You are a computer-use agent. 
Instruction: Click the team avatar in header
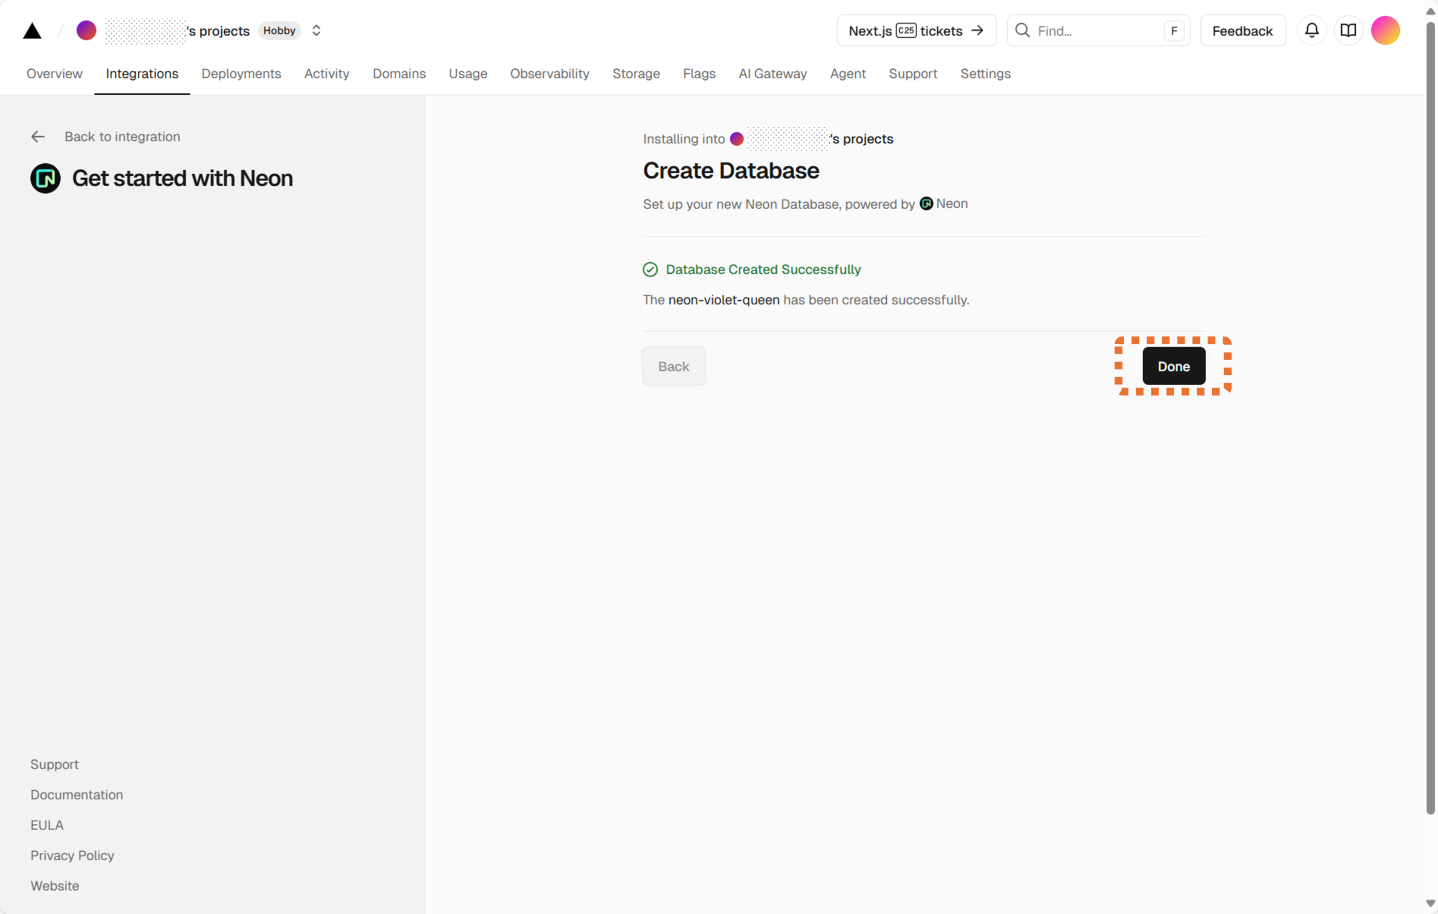87,31
